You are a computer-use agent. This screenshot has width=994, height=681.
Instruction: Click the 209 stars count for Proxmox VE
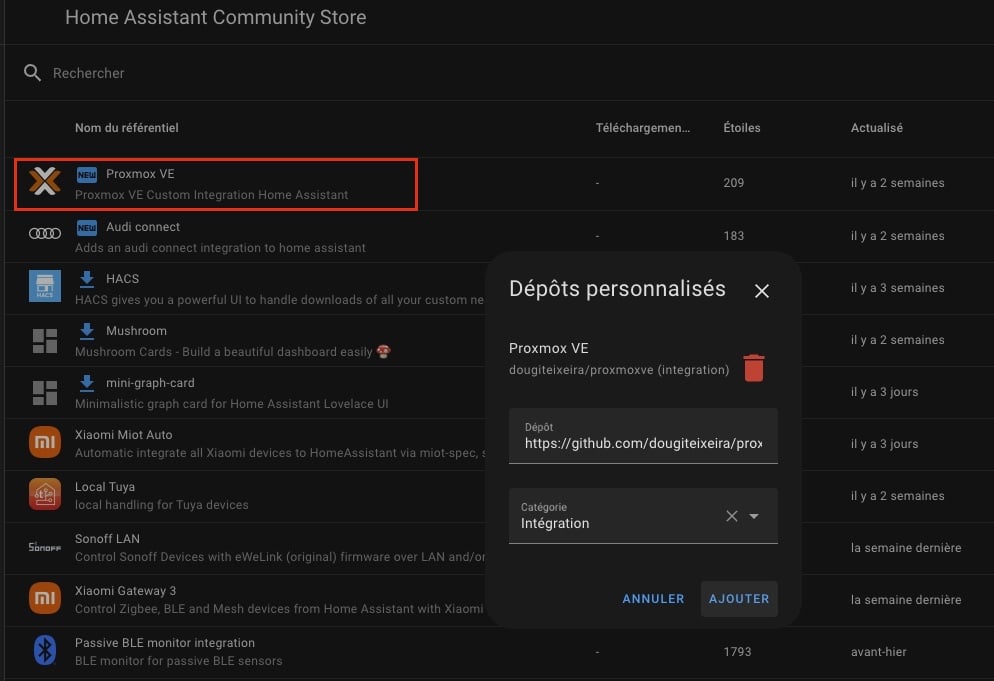(x=733, y=183)
